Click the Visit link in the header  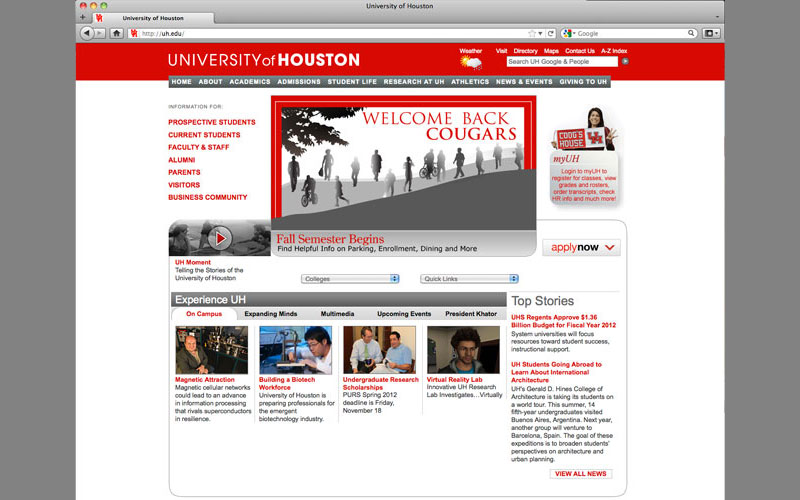501,51
